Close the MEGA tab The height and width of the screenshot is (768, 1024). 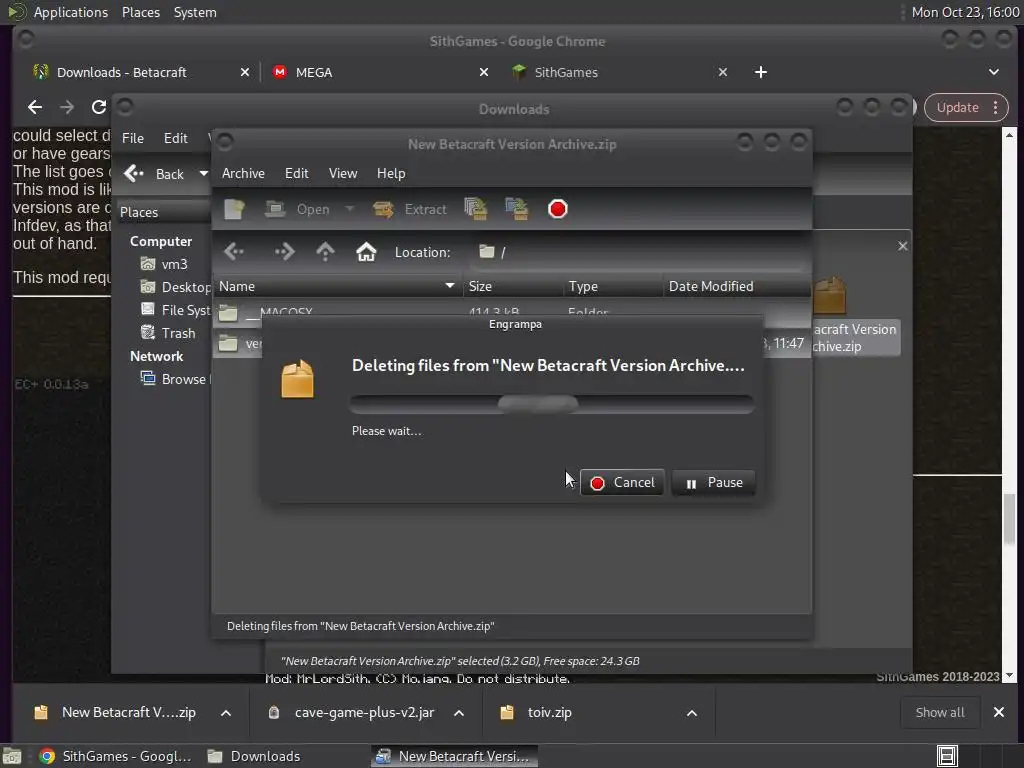pyautogui.click(x=484, y=72)
